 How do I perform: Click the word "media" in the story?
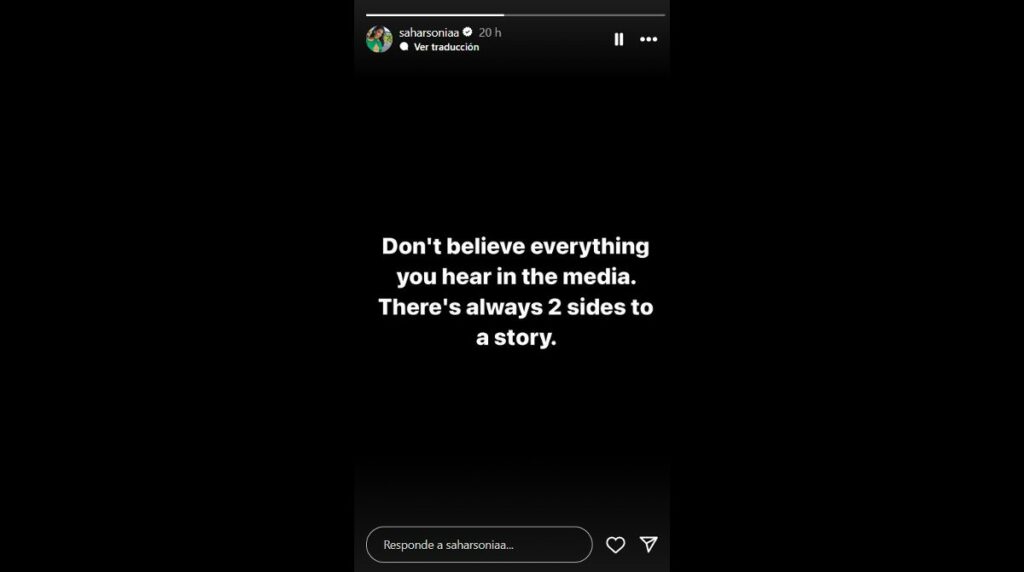tap(597, 276)
